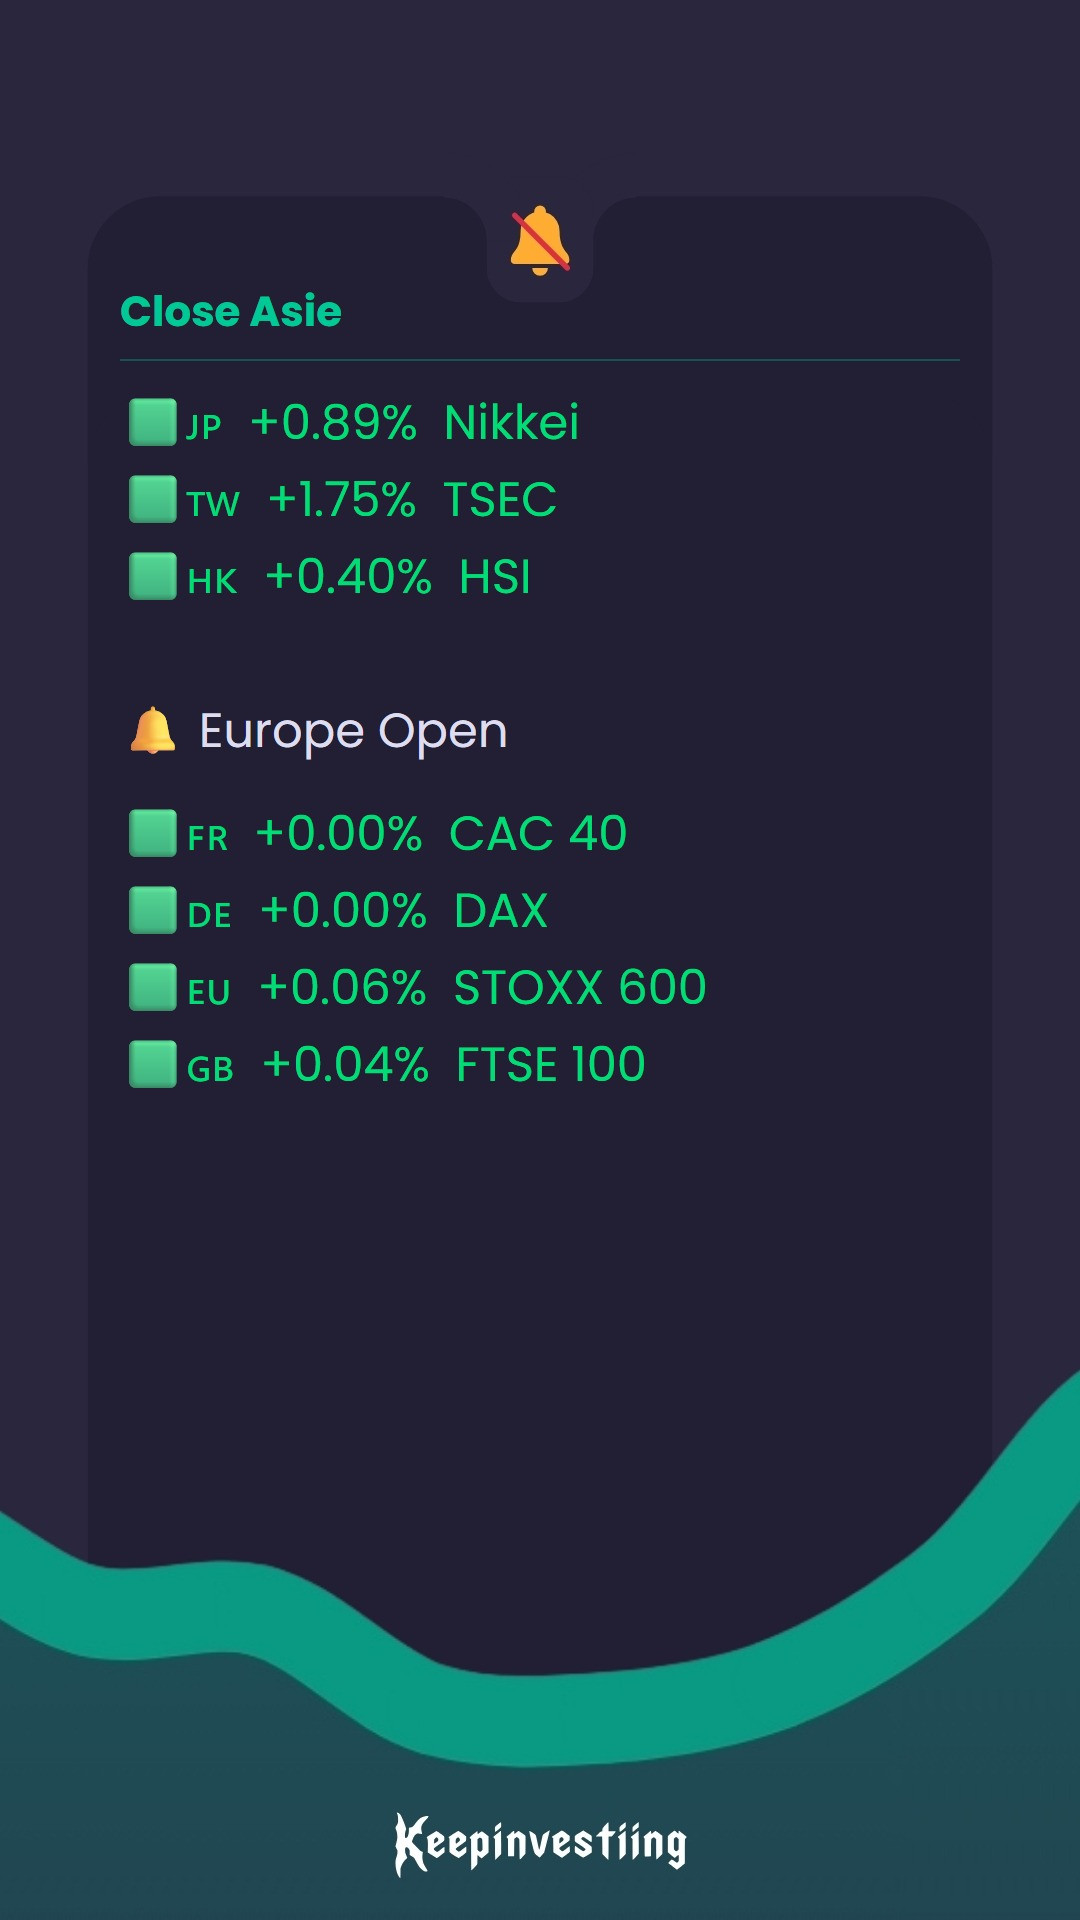Click the FTSE 100 index name
Screen dimensions: 1080x1920
[551, 1064]
